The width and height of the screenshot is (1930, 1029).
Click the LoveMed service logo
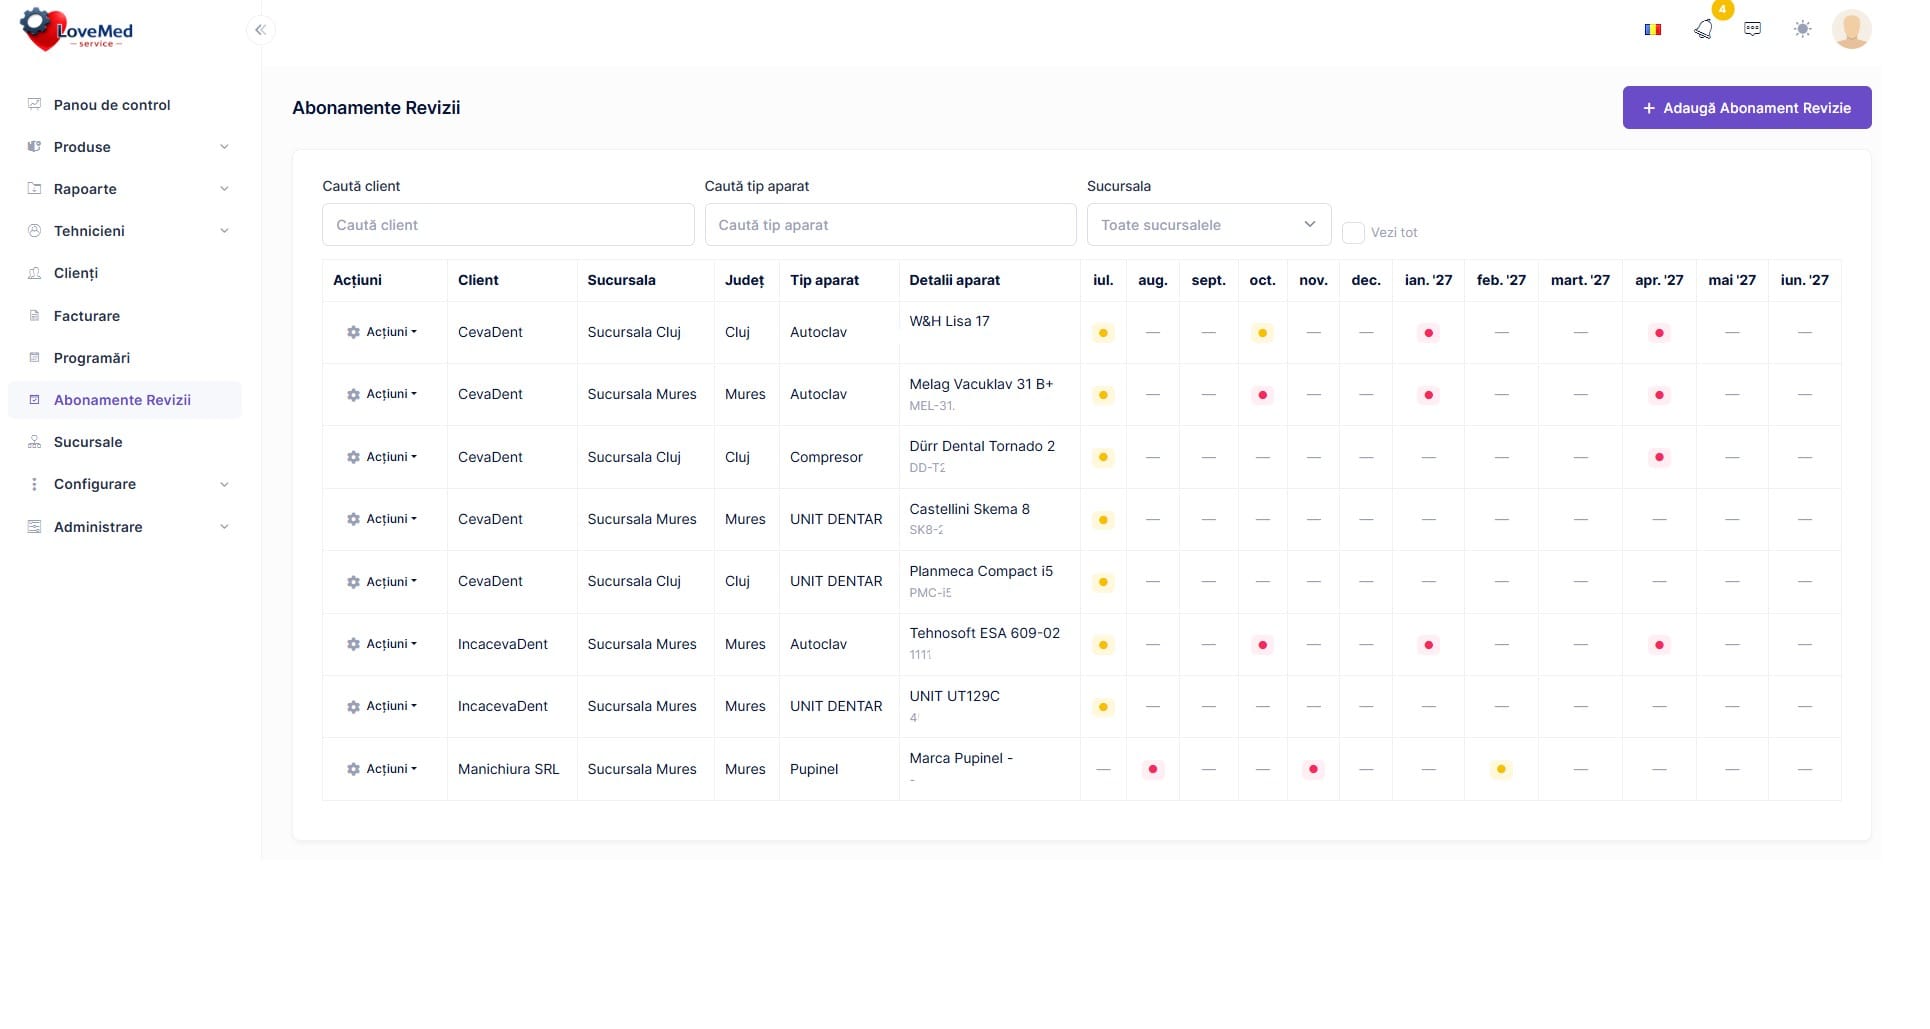77,30
